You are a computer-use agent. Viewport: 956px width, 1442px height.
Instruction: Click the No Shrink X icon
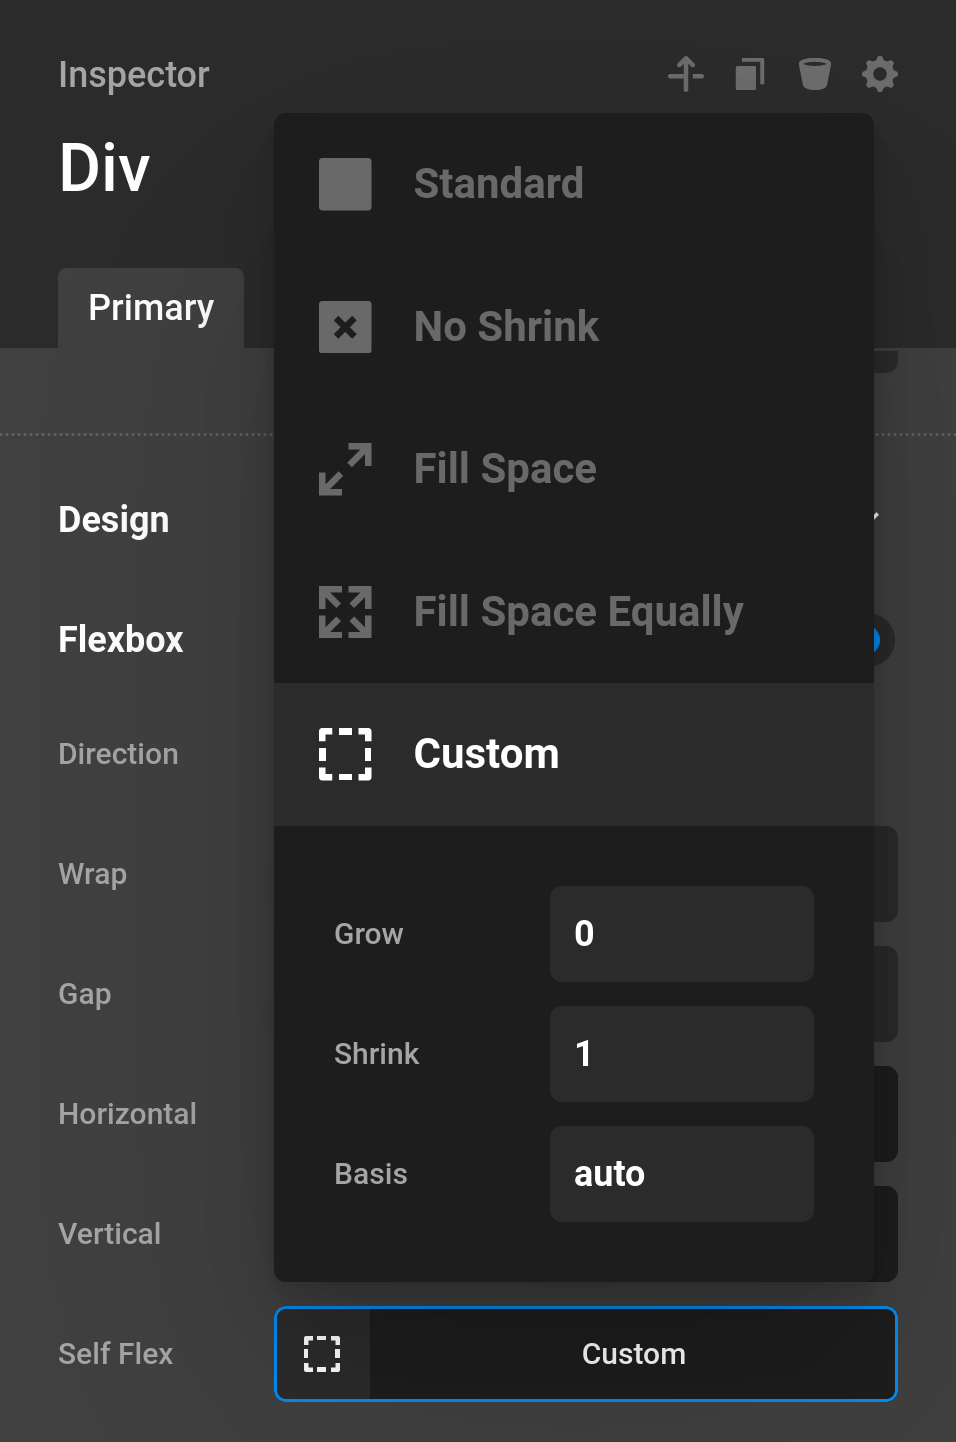pos(344,327)
